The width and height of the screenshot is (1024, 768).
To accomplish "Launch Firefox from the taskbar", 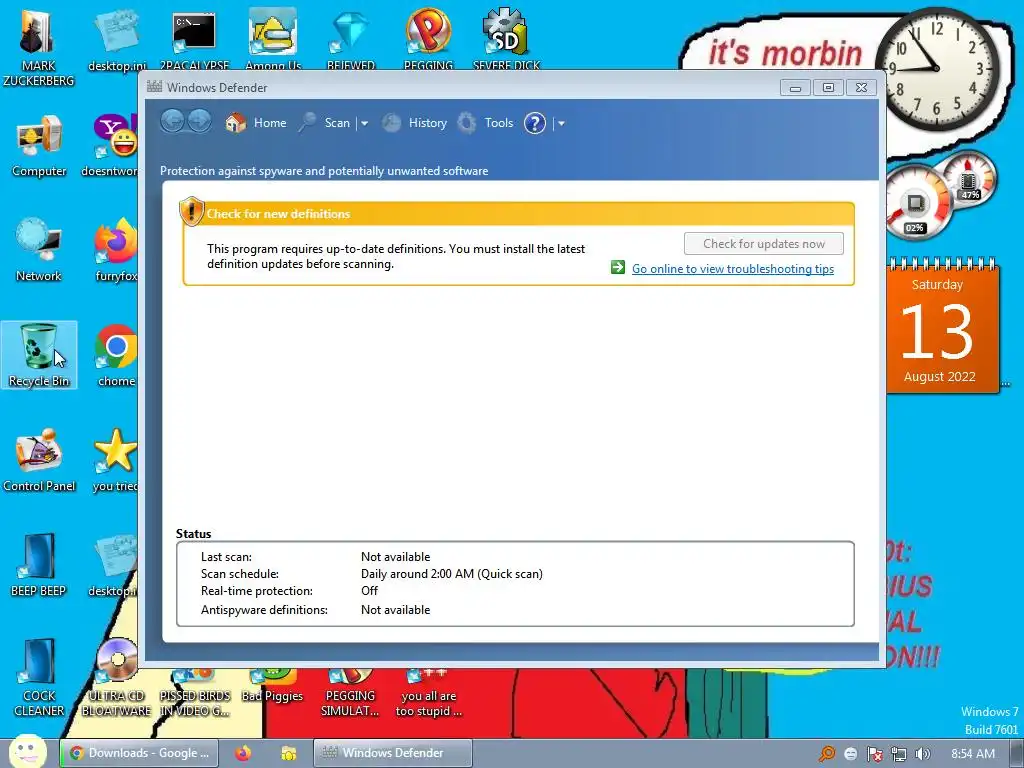I will 243,753.
